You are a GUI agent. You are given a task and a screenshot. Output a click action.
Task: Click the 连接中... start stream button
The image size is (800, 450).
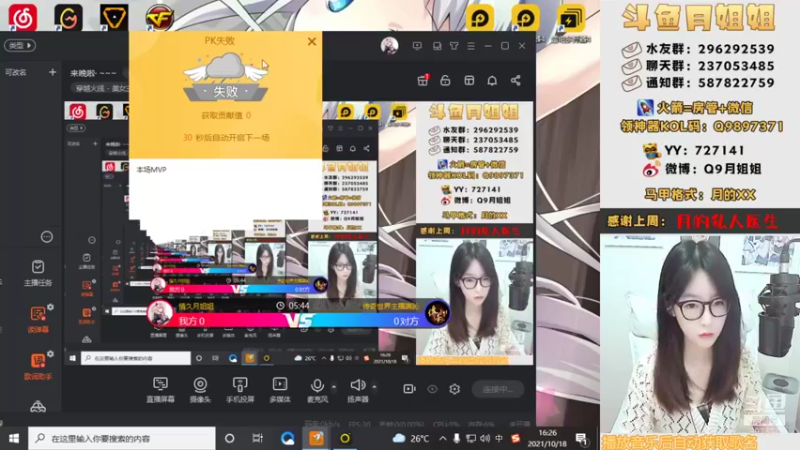click(497, 389)
